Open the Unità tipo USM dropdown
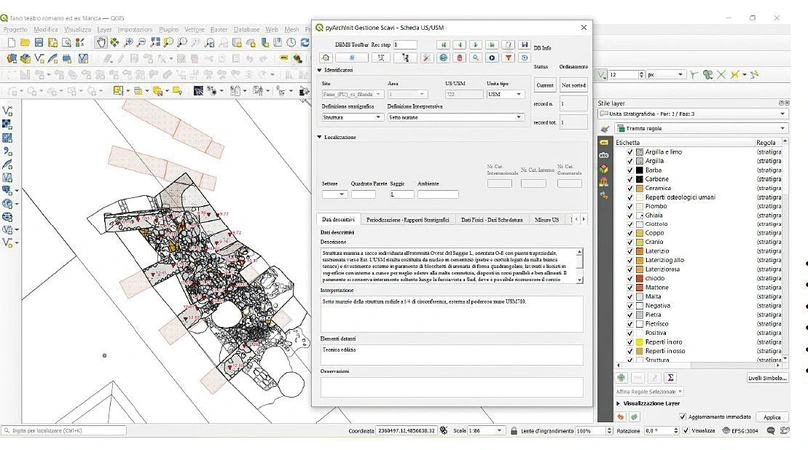 504,94
